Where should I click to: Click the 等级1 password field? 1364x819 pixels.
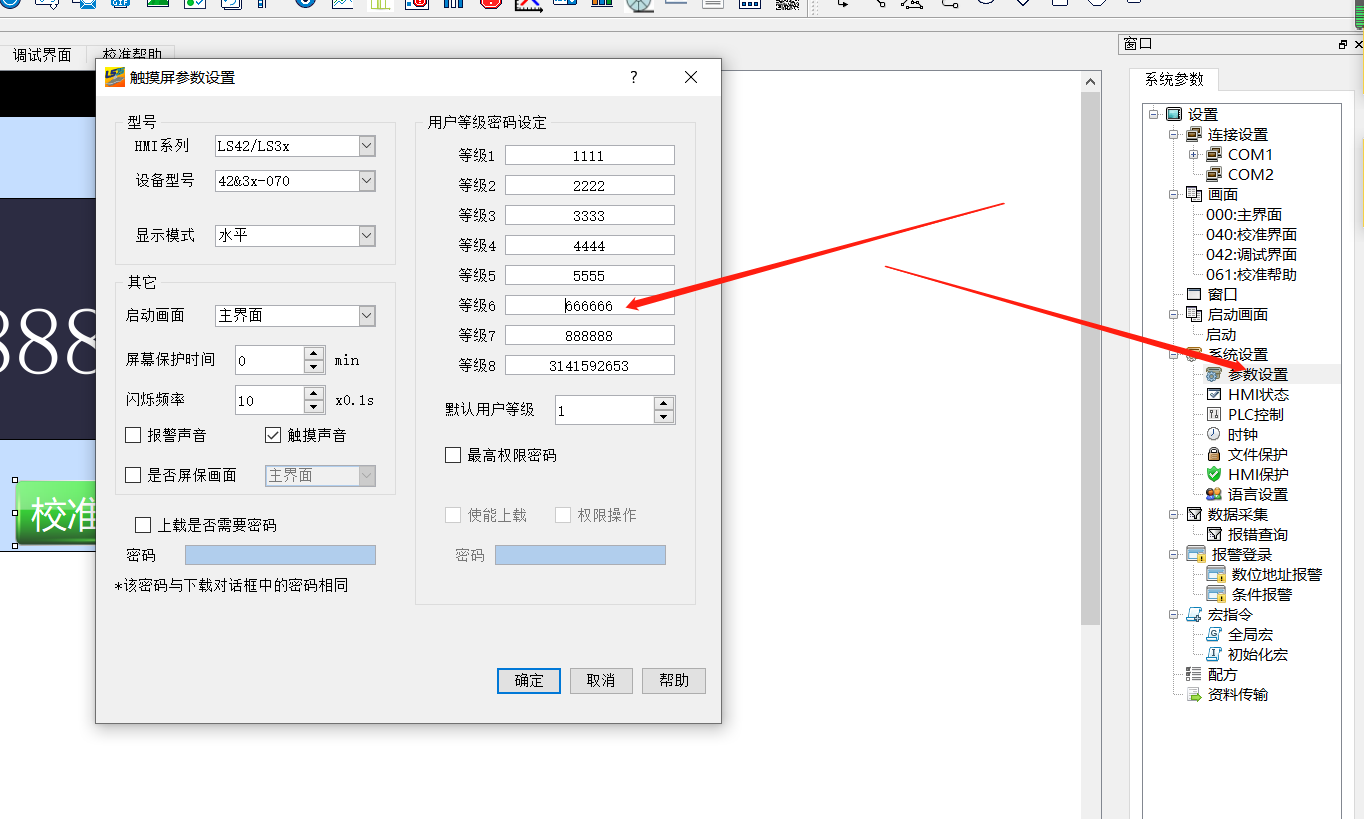(590, 156)
